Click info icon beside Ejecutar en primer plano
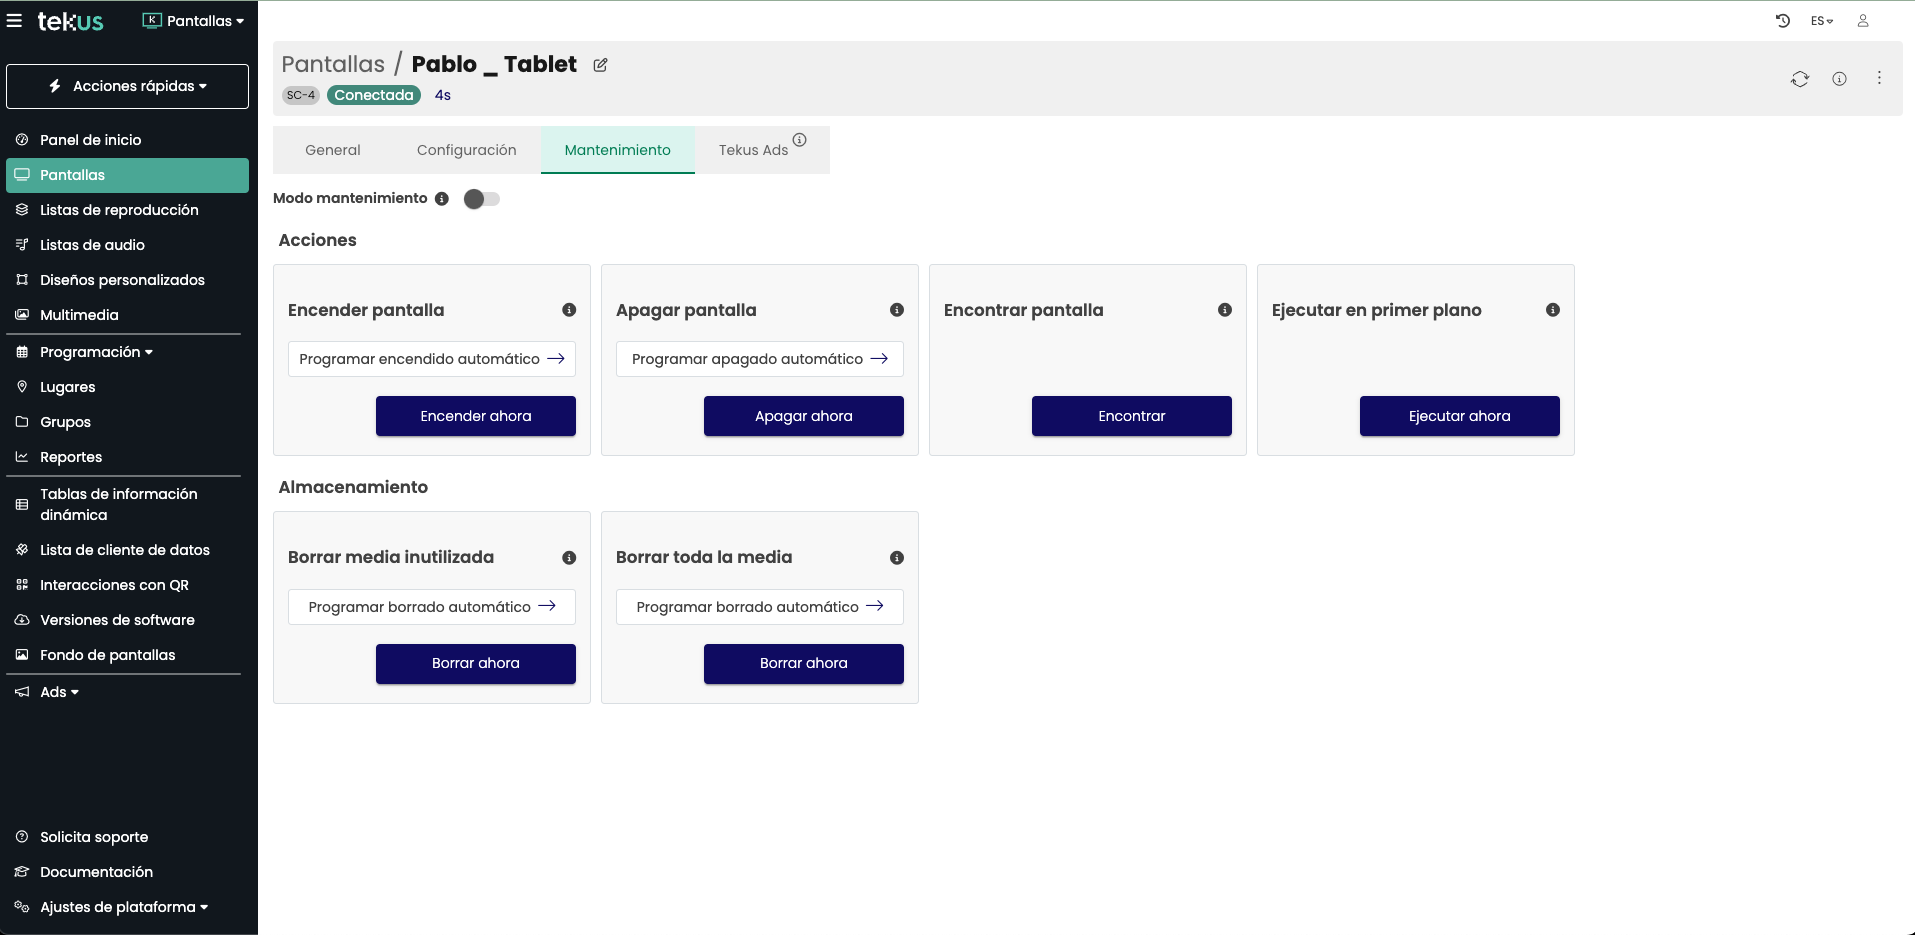1915x935 pixels. tap(1552, 310)
